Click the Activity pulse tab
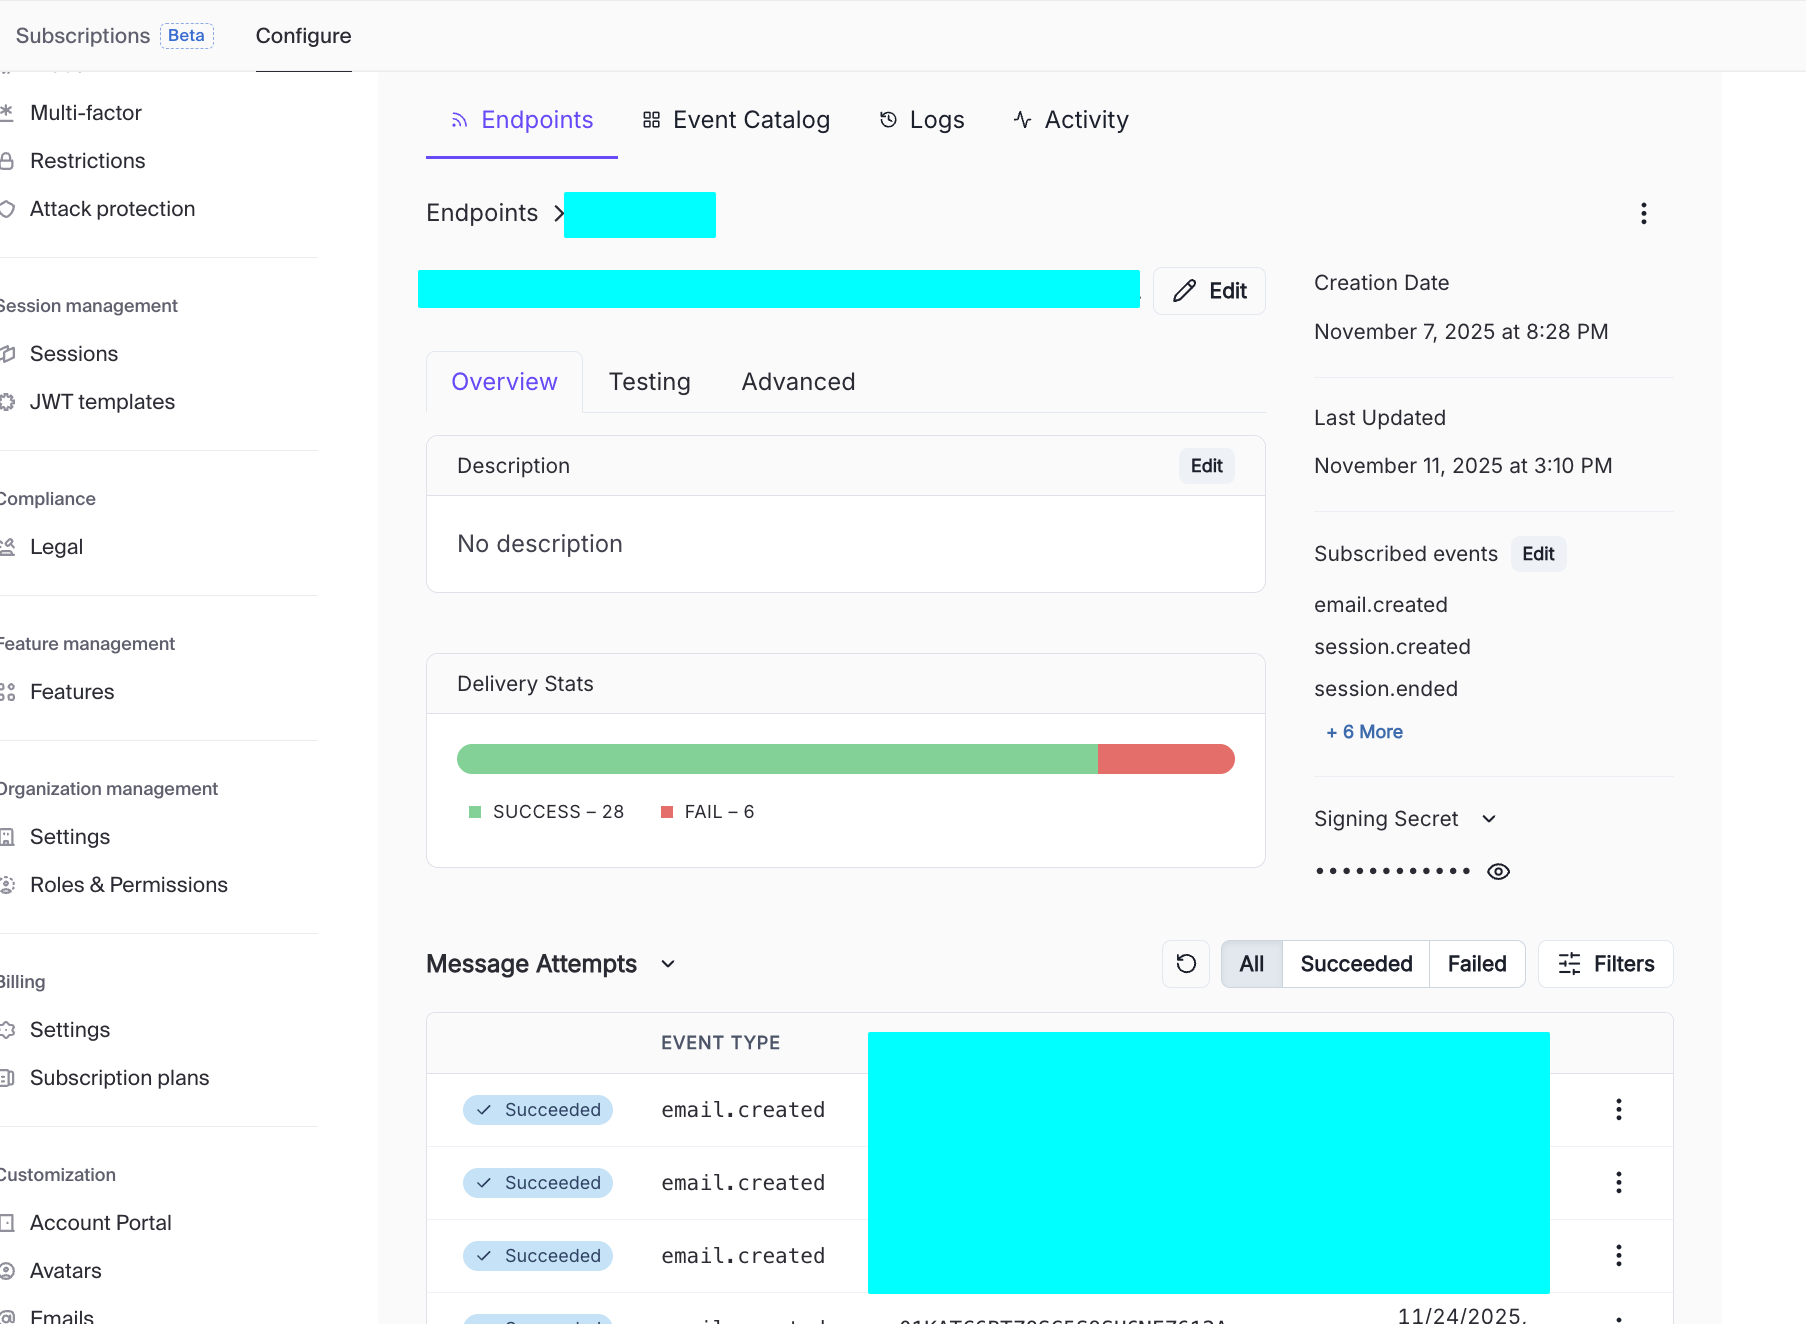Image resolution: width=1806 pixels, height=1324 pixels. pos(1070,120)
